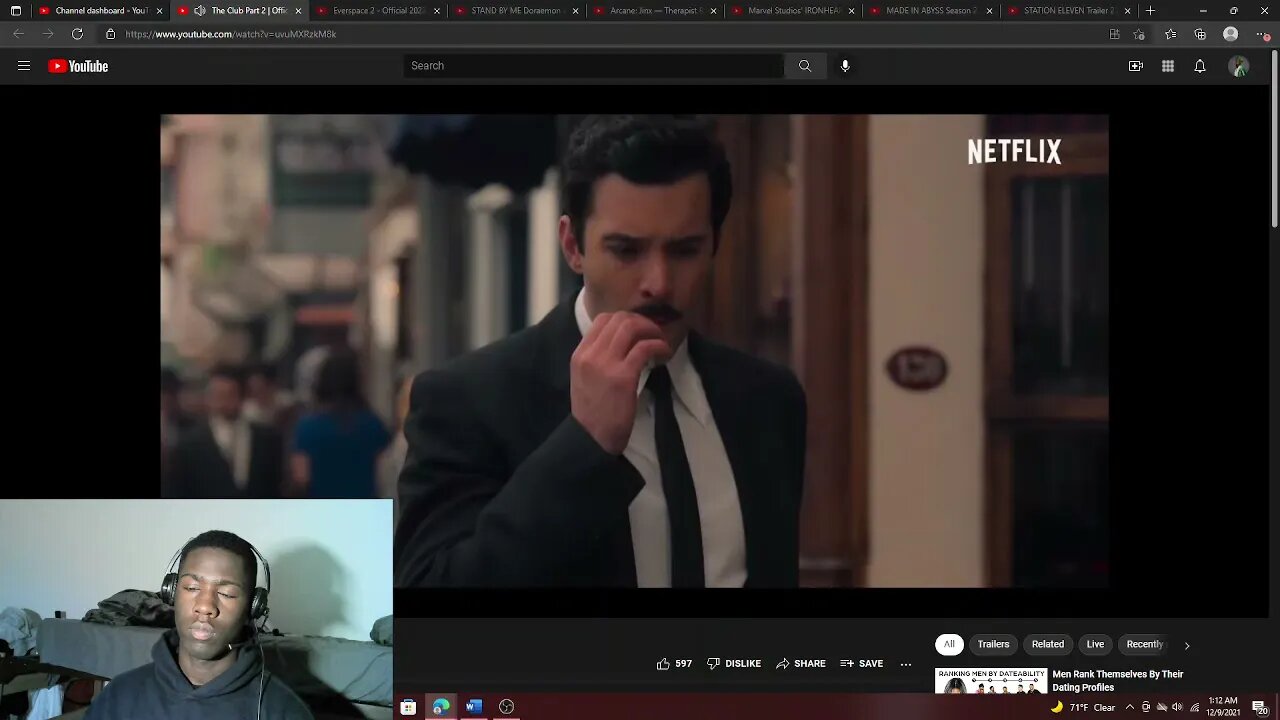Screen dimensions: 1280x720
Task: Show more filter chips with right arrow
Action: [1187, 645]
